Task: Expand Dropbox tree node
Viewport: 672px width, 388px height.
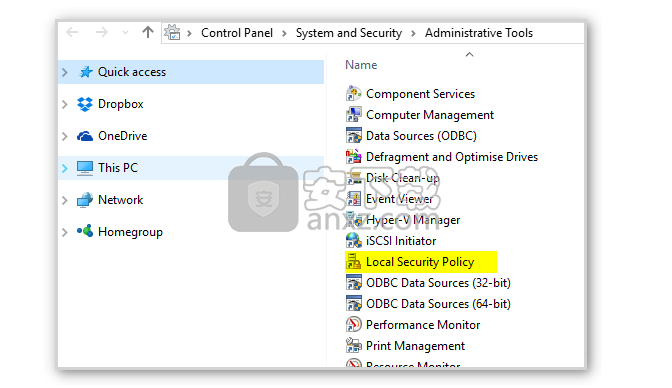Action: pos(65,104)
